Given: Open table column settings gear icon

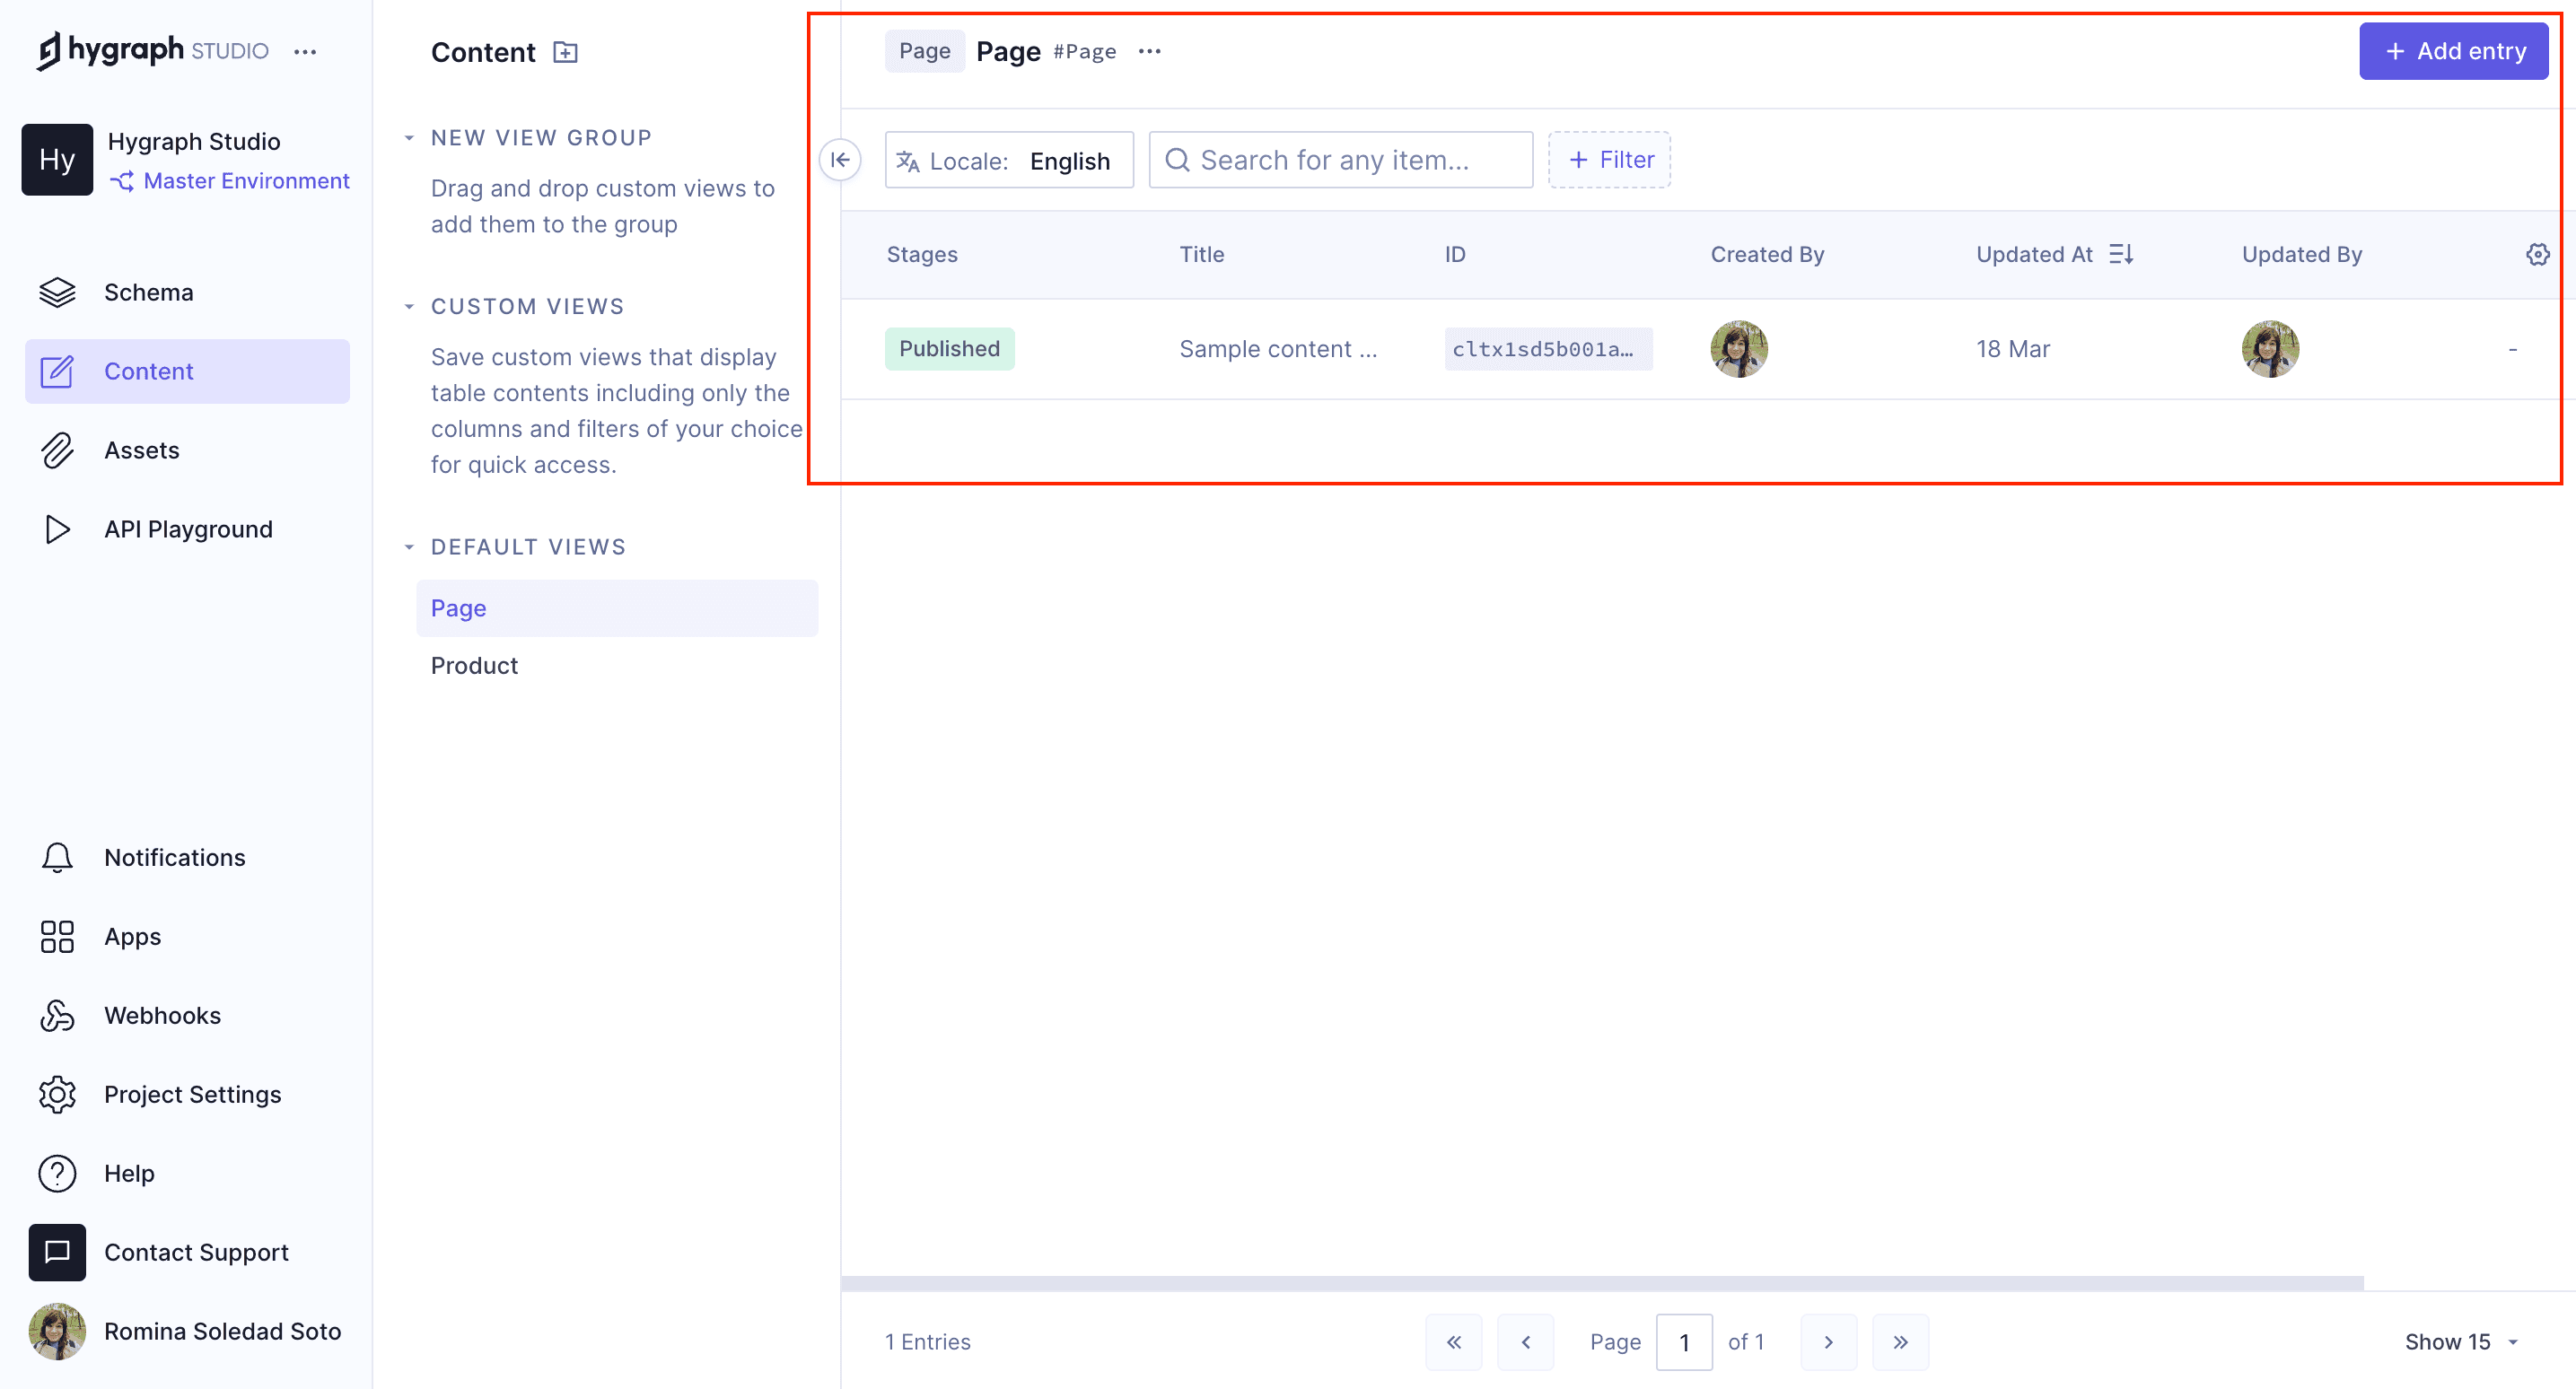Looking at the screenshot, I should point(2537,254).
